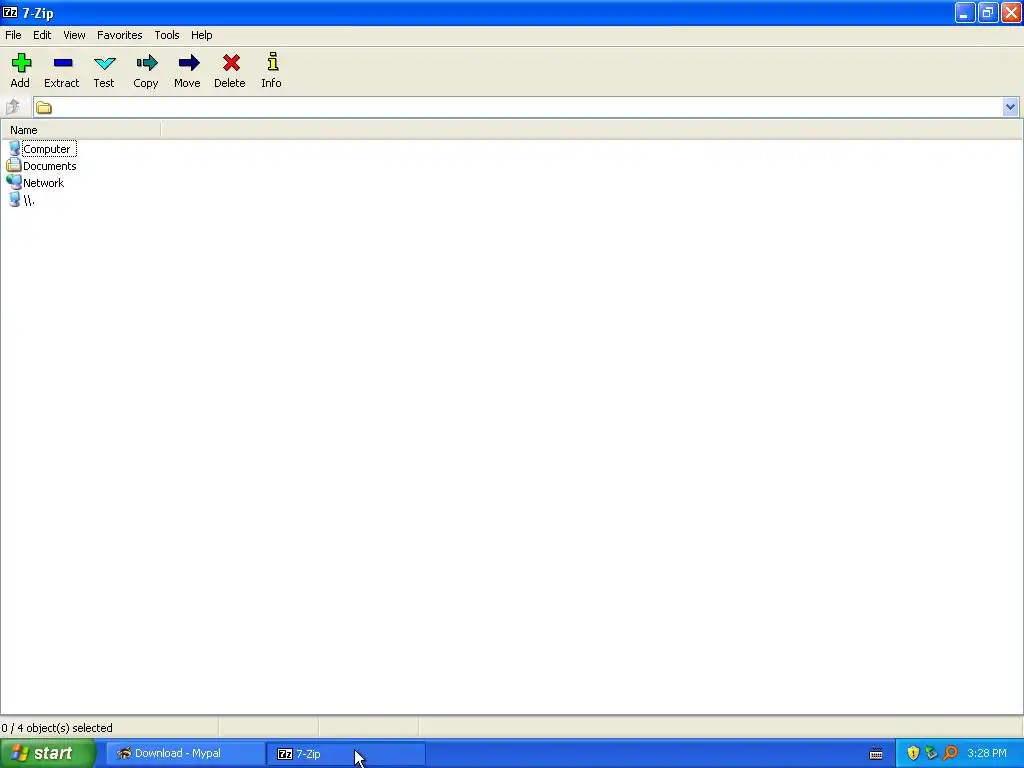Go up one folder level

13,106
